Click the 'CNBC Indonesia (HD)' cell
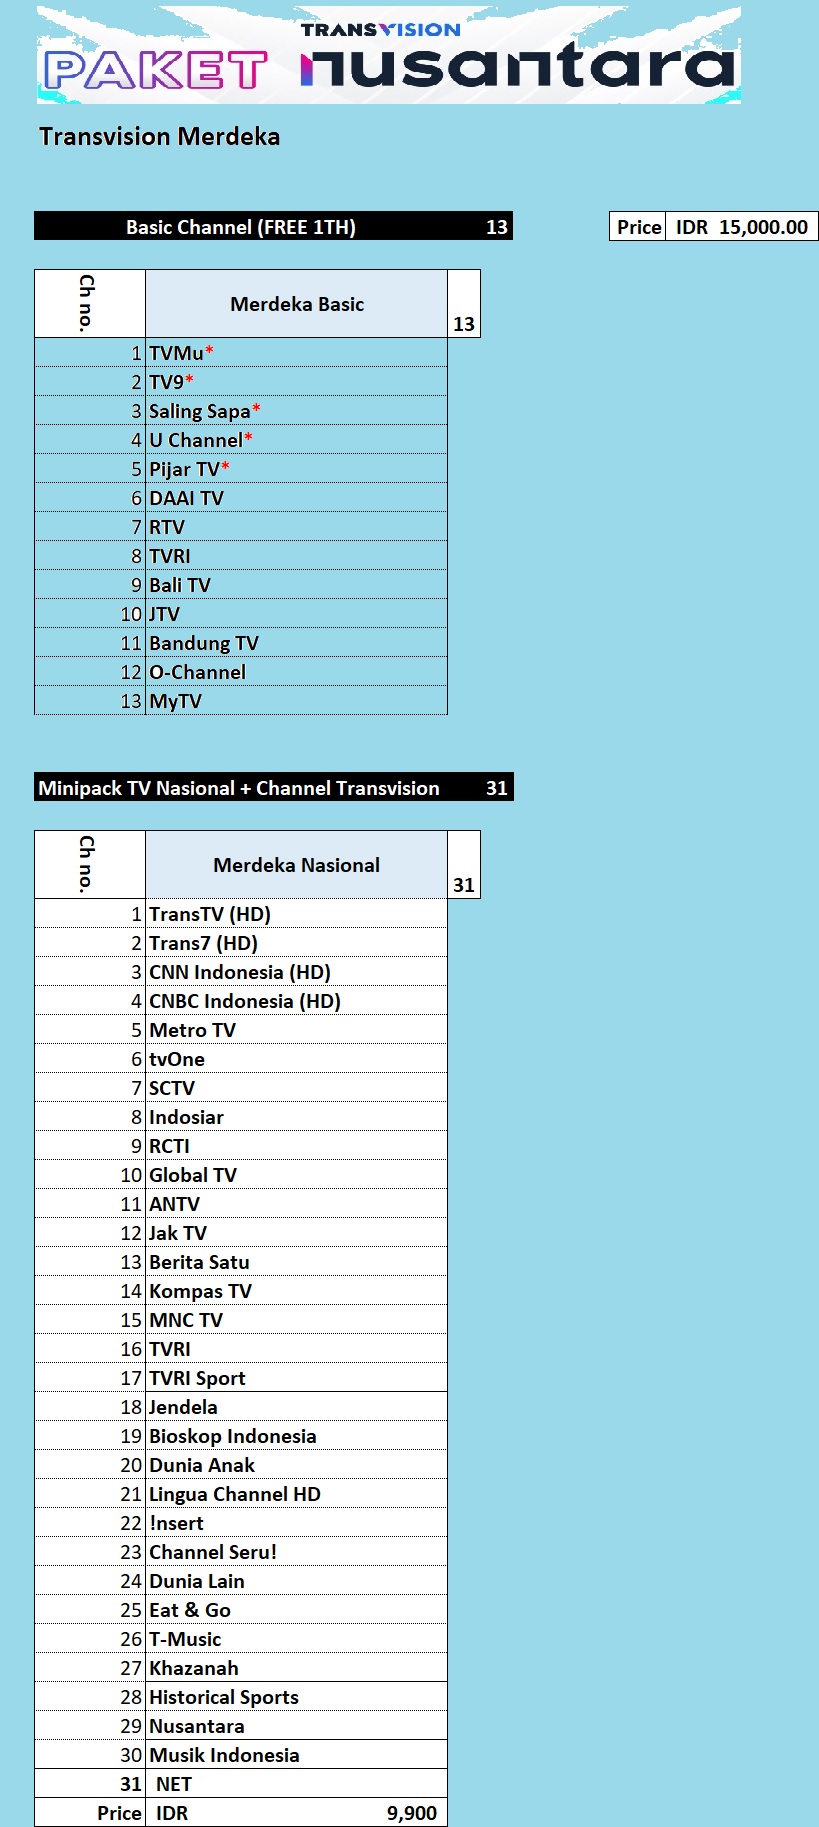The image size is (819, 1827). point(296,1000)
